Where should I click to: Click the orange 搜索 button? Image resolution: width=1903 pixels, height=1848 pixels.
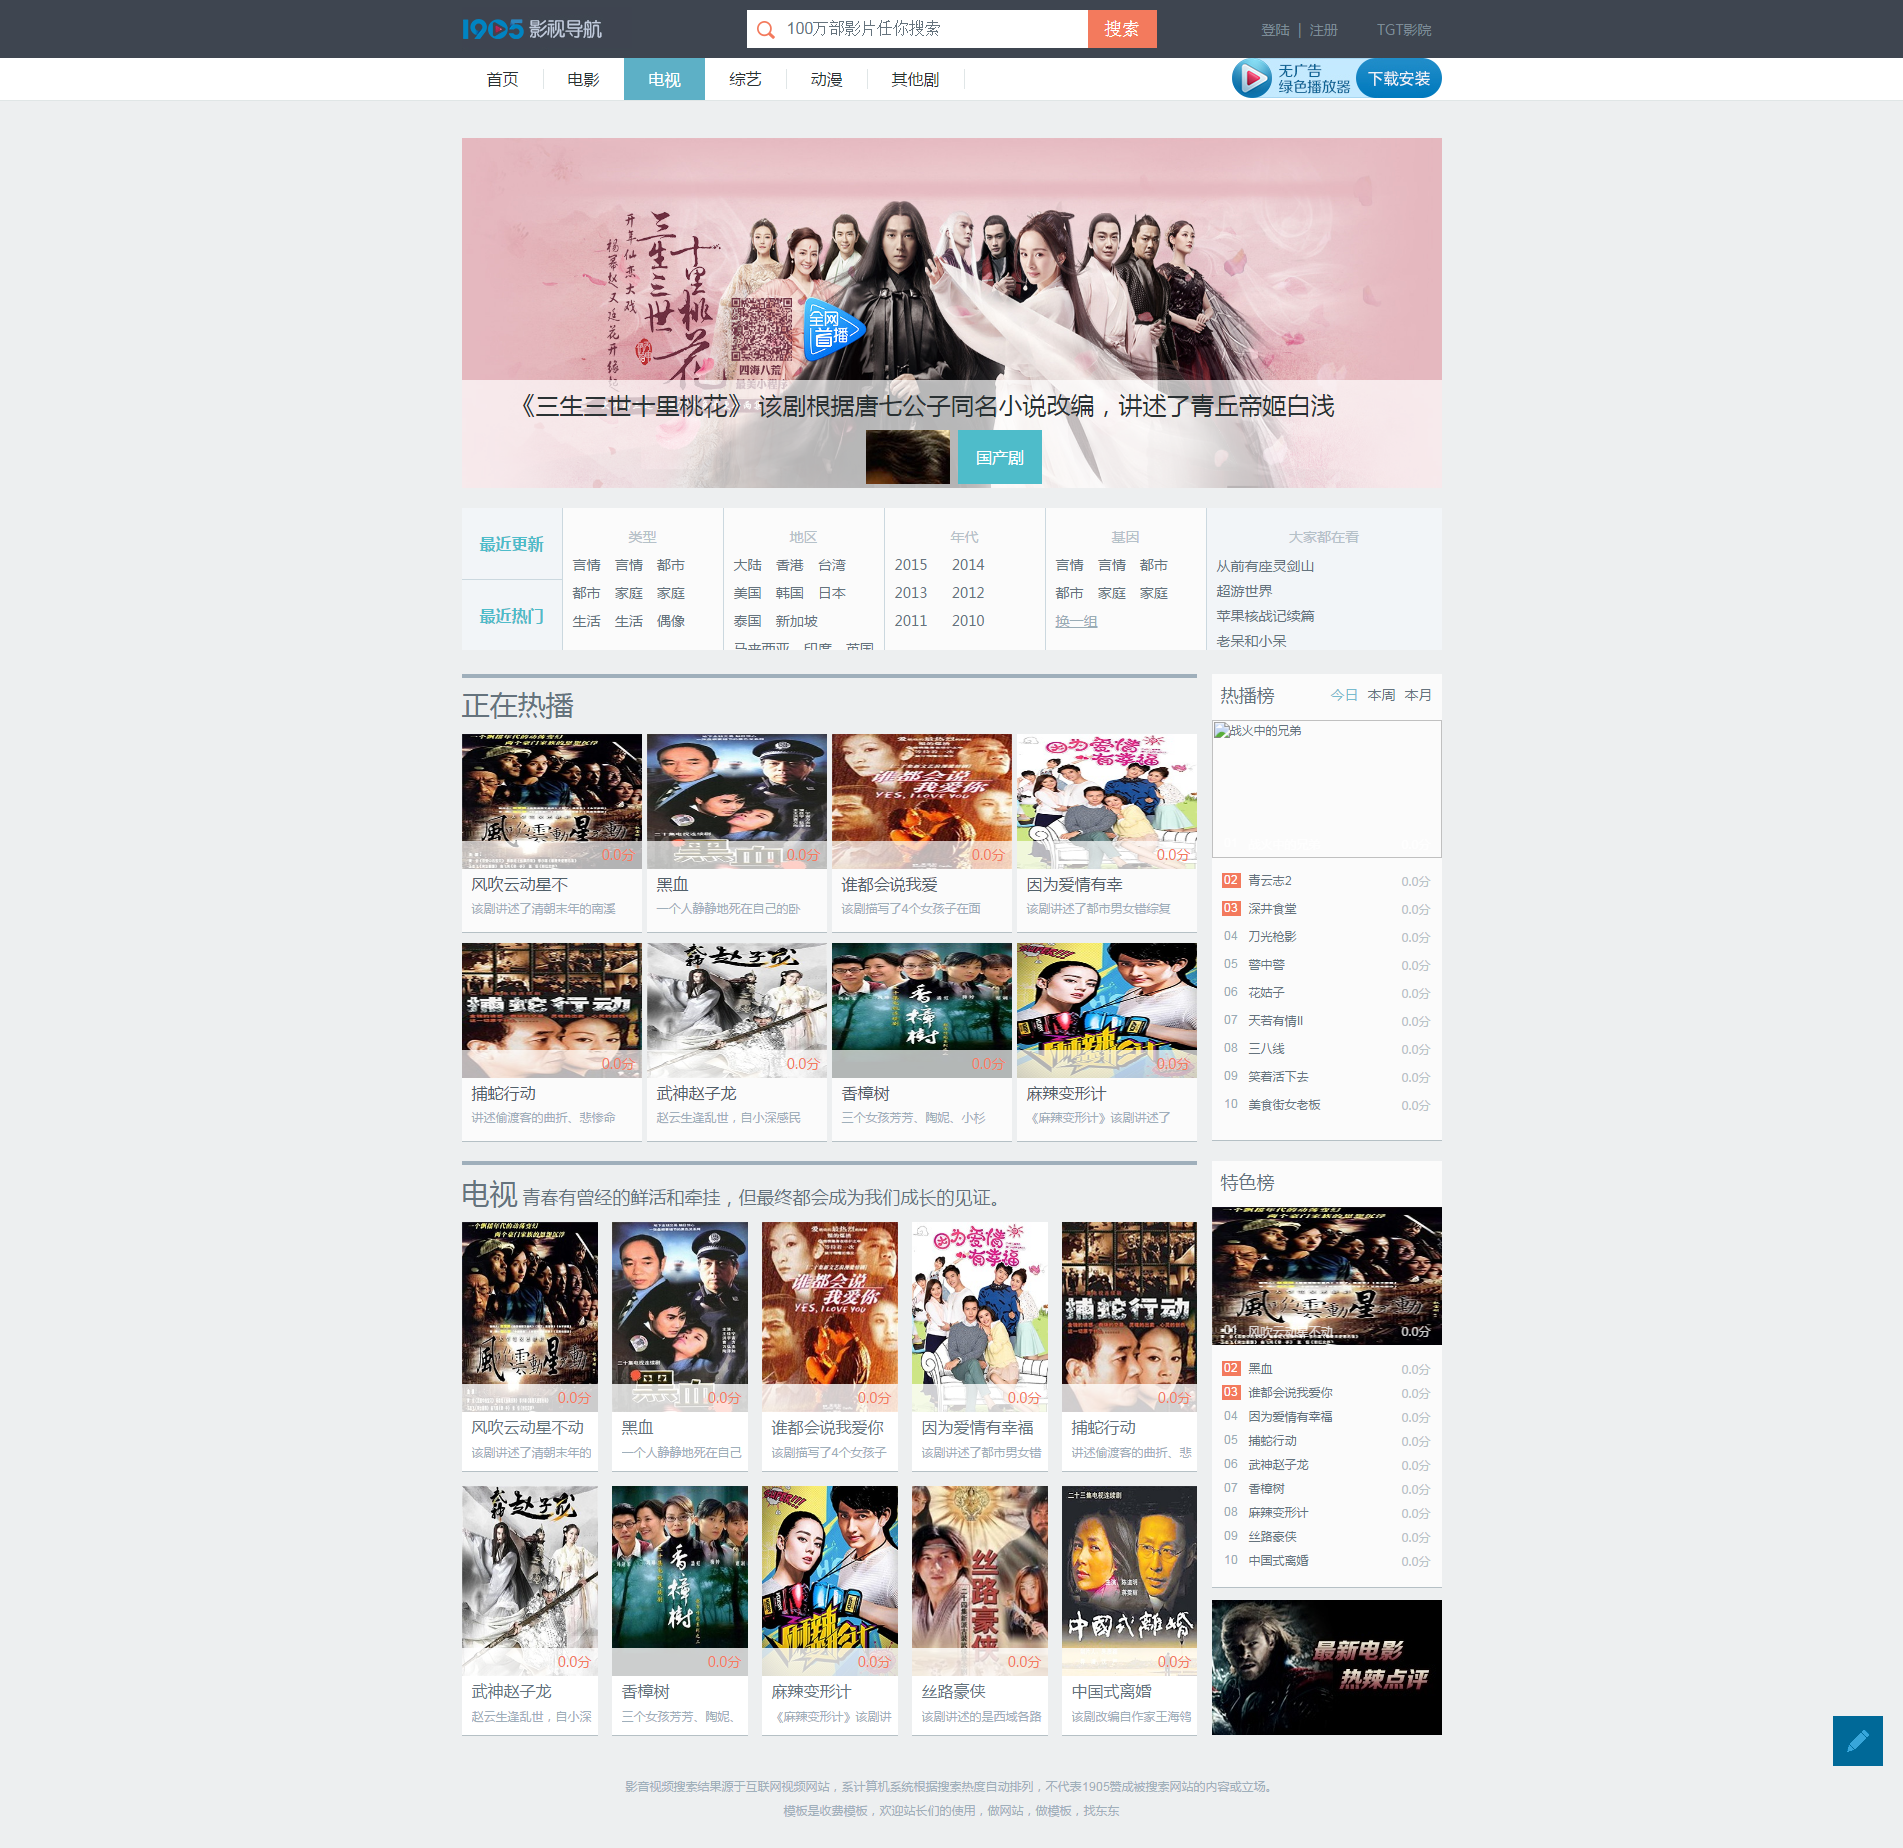click(1122, 29)
